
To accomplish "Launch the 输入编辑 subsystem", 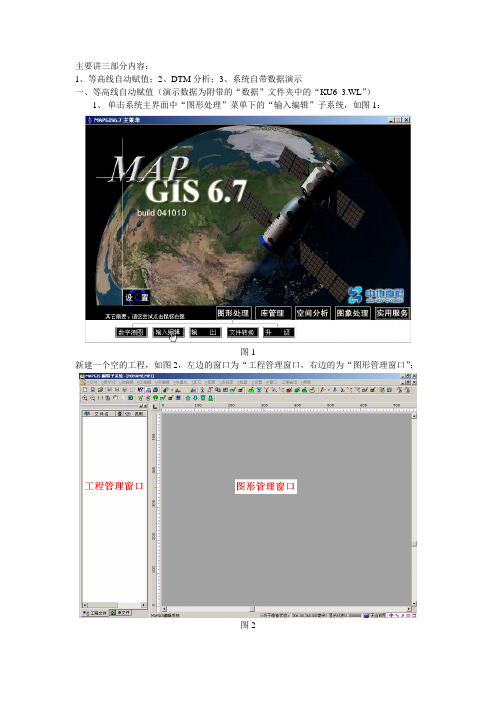I will pos(168,332).
